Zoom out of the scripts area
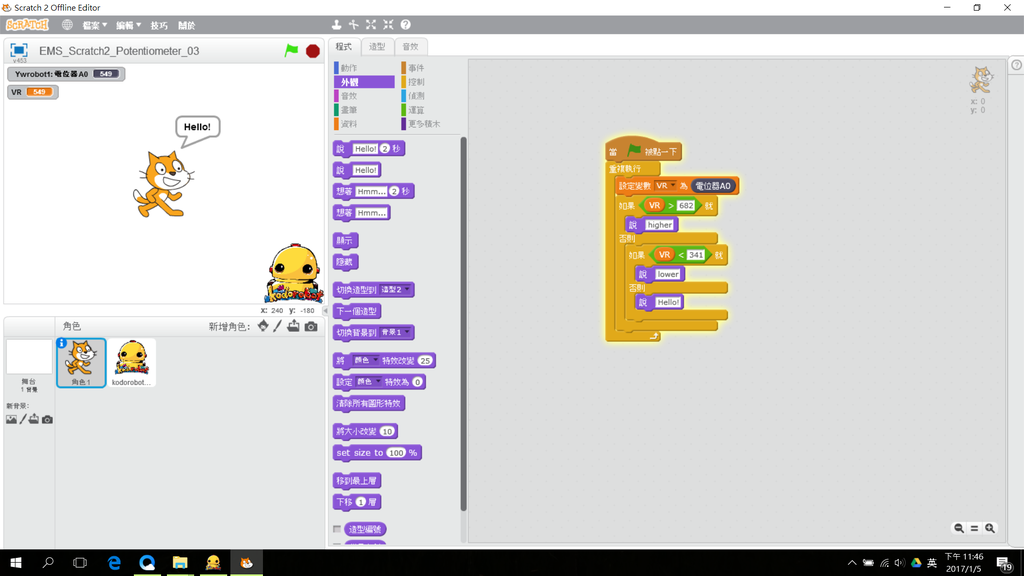This screenshot has height=576, width=1024. [x=959, y=528]
